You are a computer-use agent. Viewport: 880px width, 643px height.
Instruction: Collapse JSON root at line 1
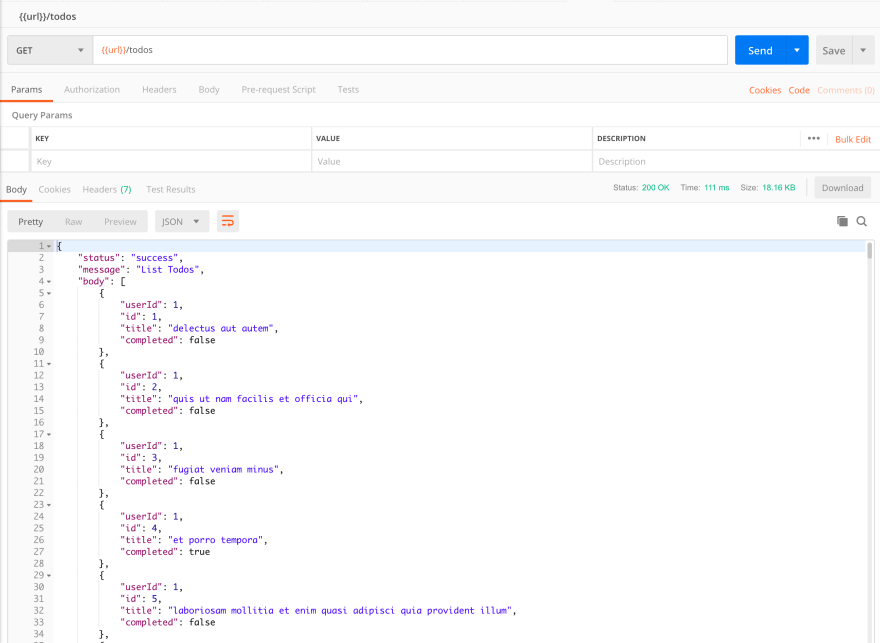(x=49, y=246)
